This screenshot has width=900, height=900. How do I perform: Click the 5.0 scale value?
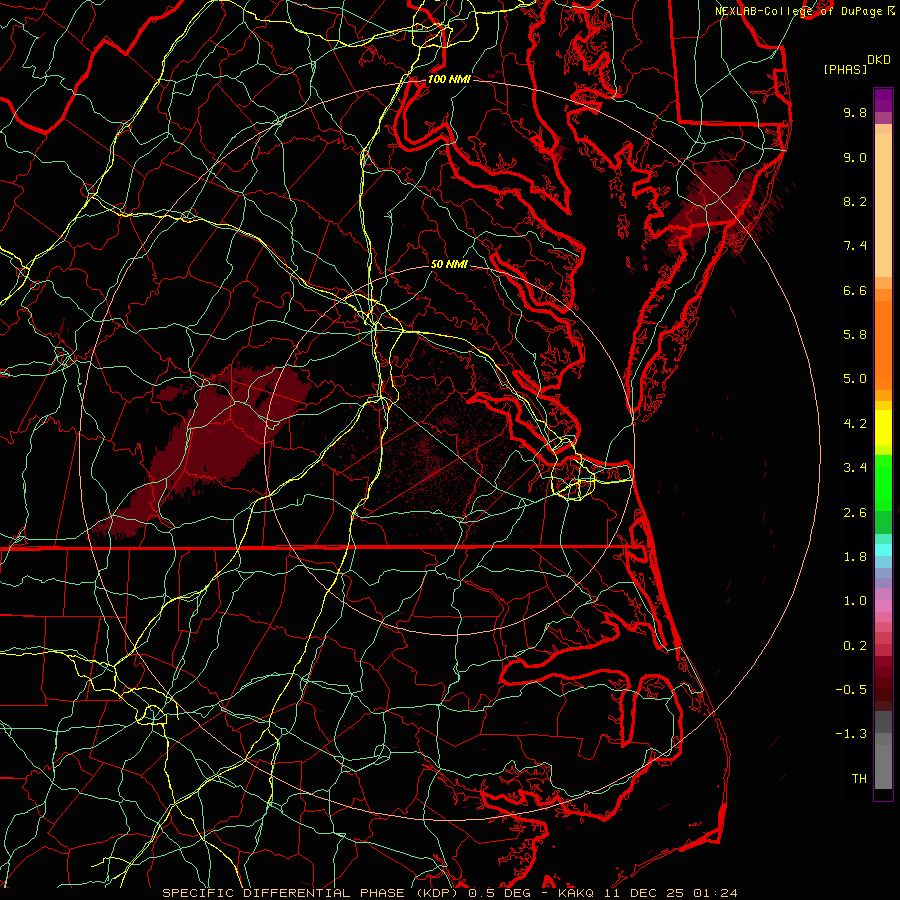(x=855, y=379)
